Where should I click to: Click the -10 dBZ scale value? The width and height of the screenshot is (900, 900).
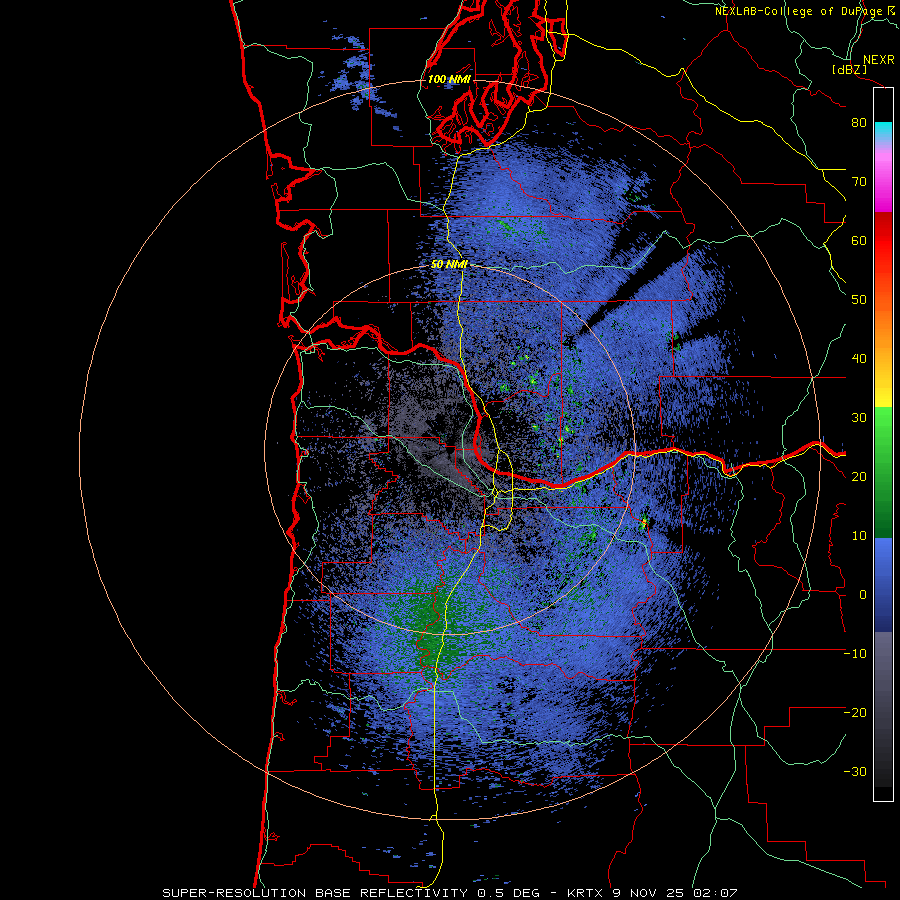[x=855, y=654]
